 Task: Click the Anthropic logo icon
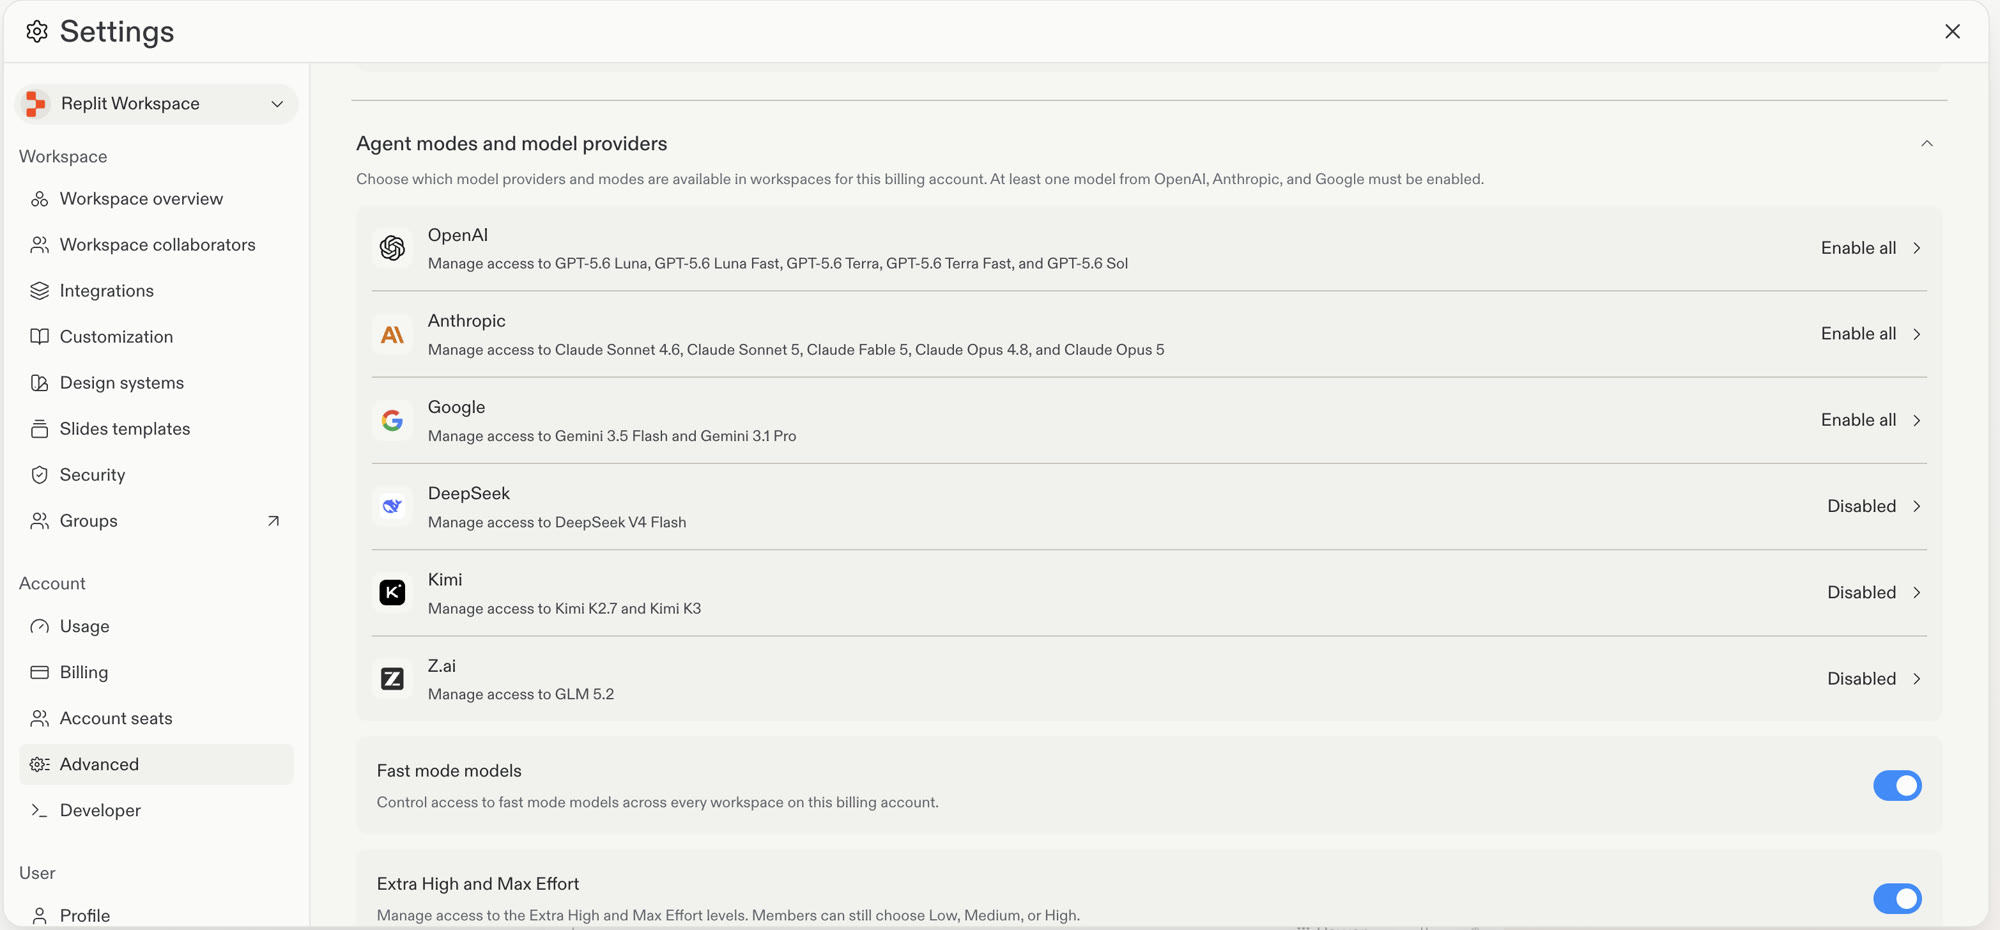392,334
